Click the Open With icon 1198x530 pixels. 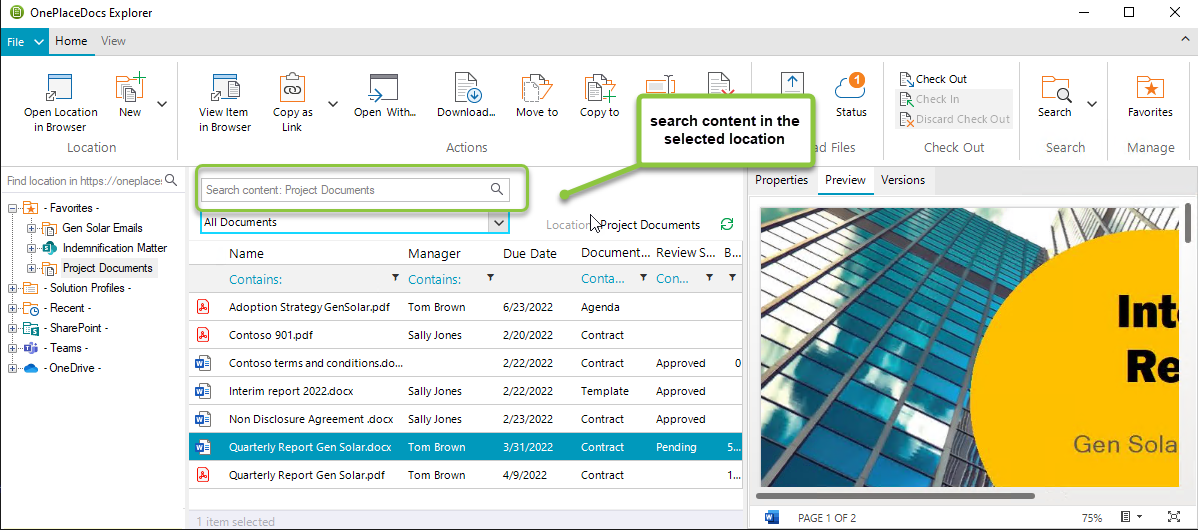click(384, 87)
